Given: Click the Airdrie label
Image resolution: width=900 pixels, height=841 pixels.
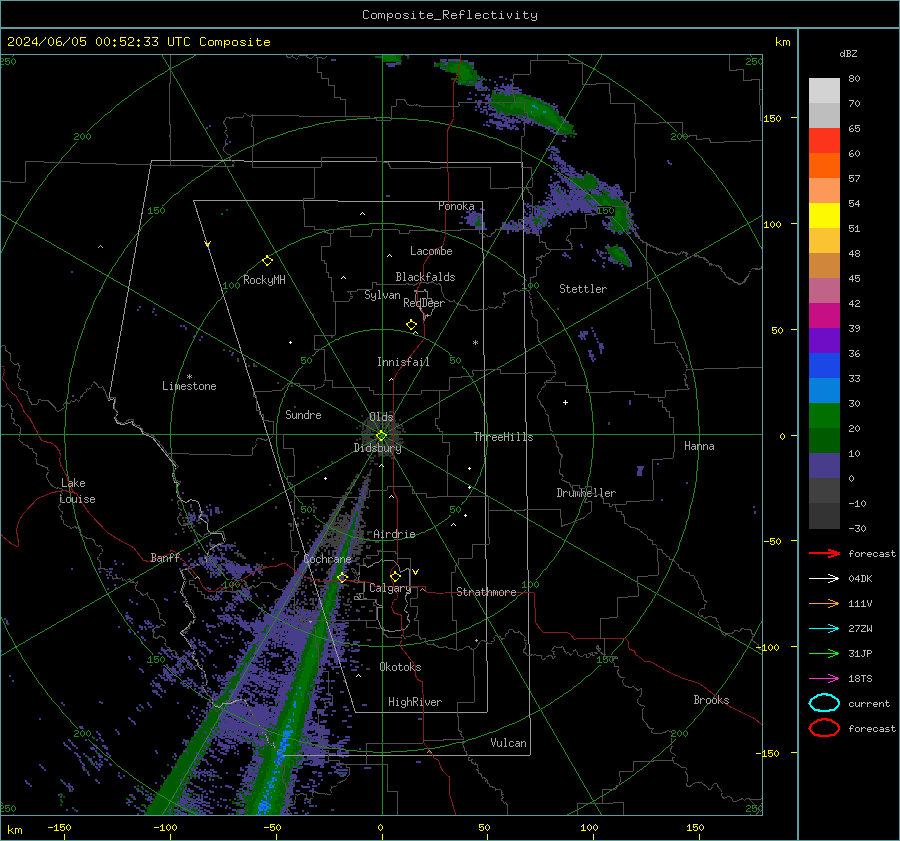Looking at the screenshot, I should [394, 534].
